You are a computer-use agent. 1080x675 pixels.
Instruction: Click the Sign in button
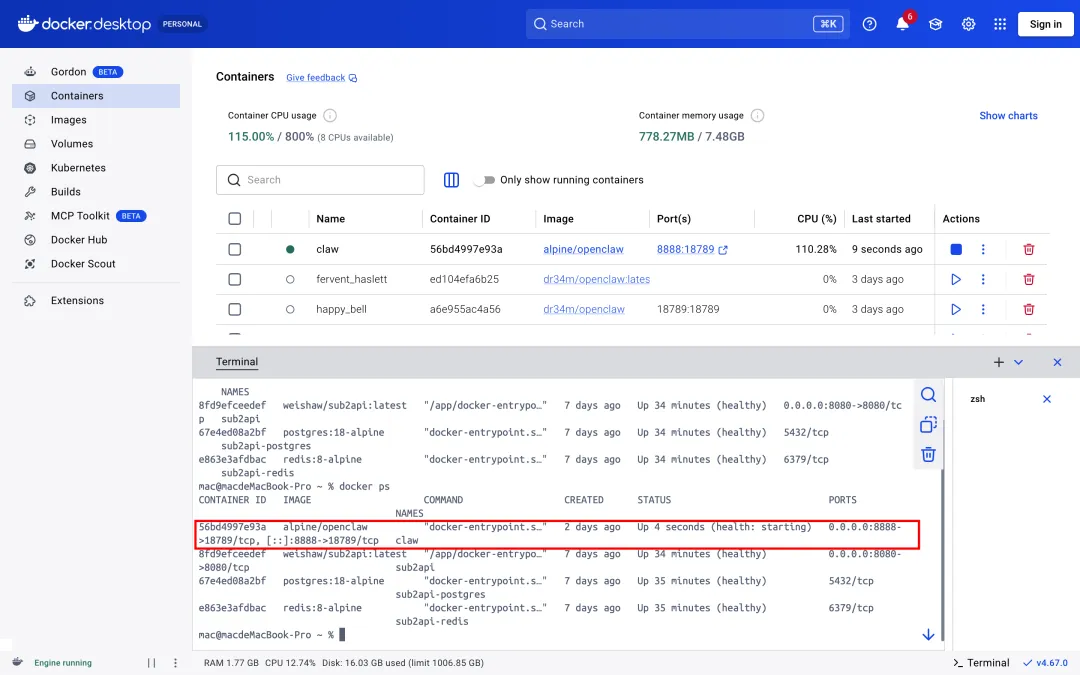[1046, 24]
